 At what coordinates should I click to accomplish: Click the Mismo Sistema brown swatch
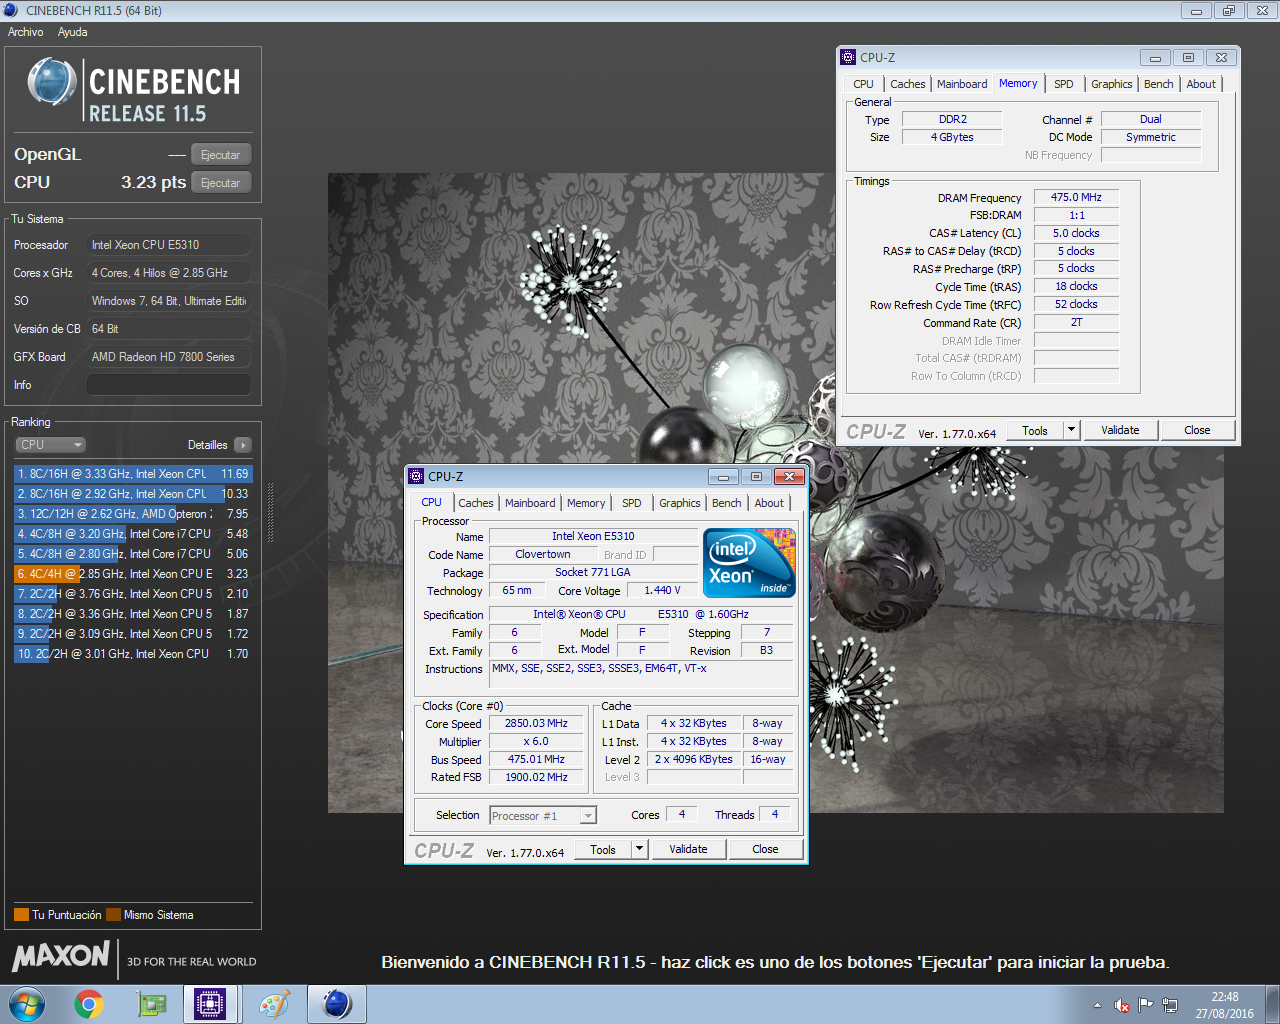(113, 914)
